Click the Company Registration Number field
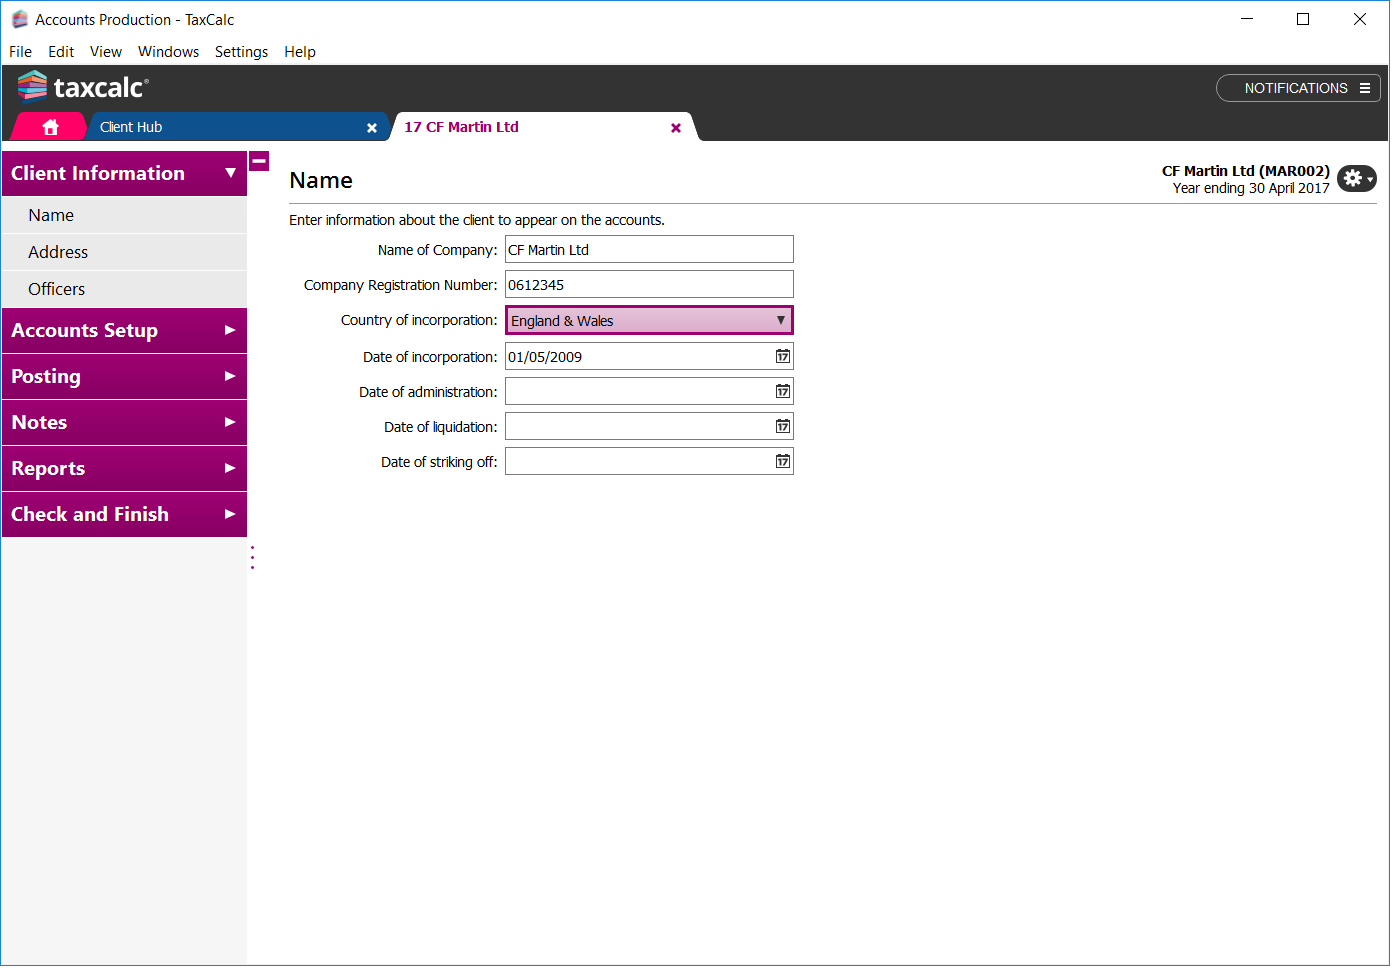This screenshot has height=970, width=1394. click(648, 285)
